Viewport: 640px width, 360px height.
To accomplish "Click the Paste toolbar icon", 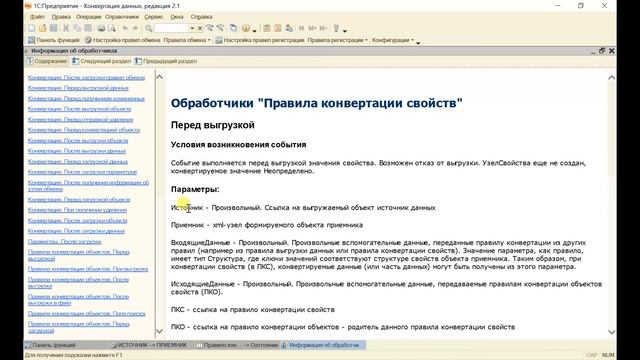I will 88,28.
